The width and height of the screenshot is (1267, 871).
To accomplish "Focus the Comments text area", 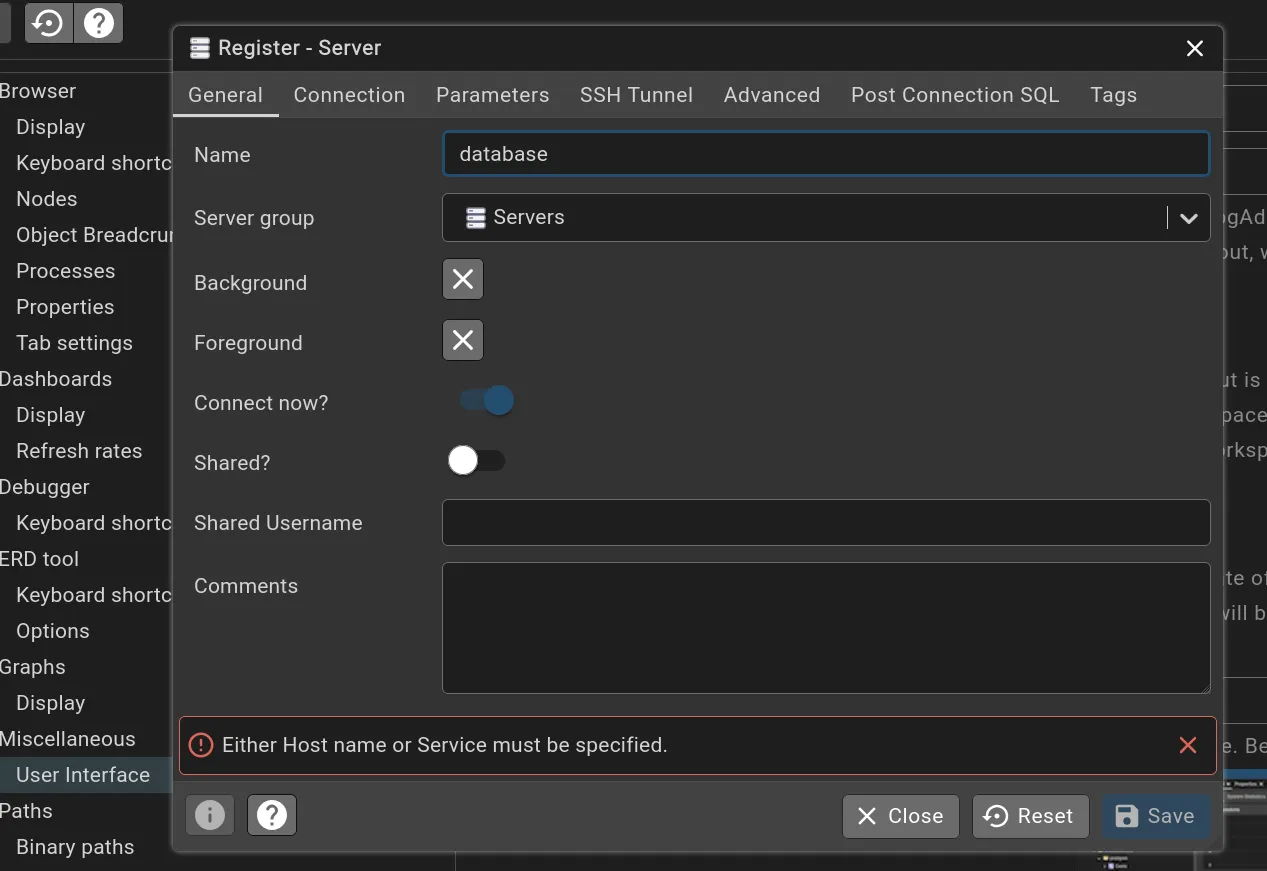I will tap(825, 627).
